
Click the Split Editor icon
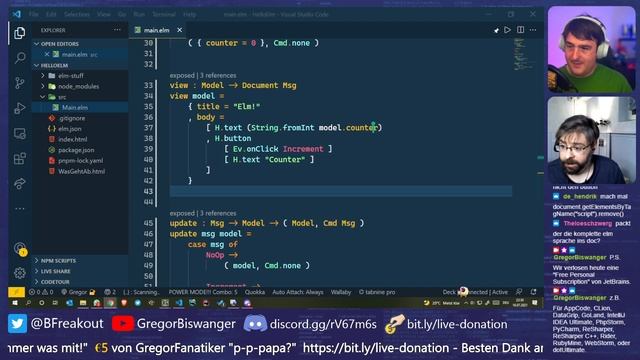point(520,30)
